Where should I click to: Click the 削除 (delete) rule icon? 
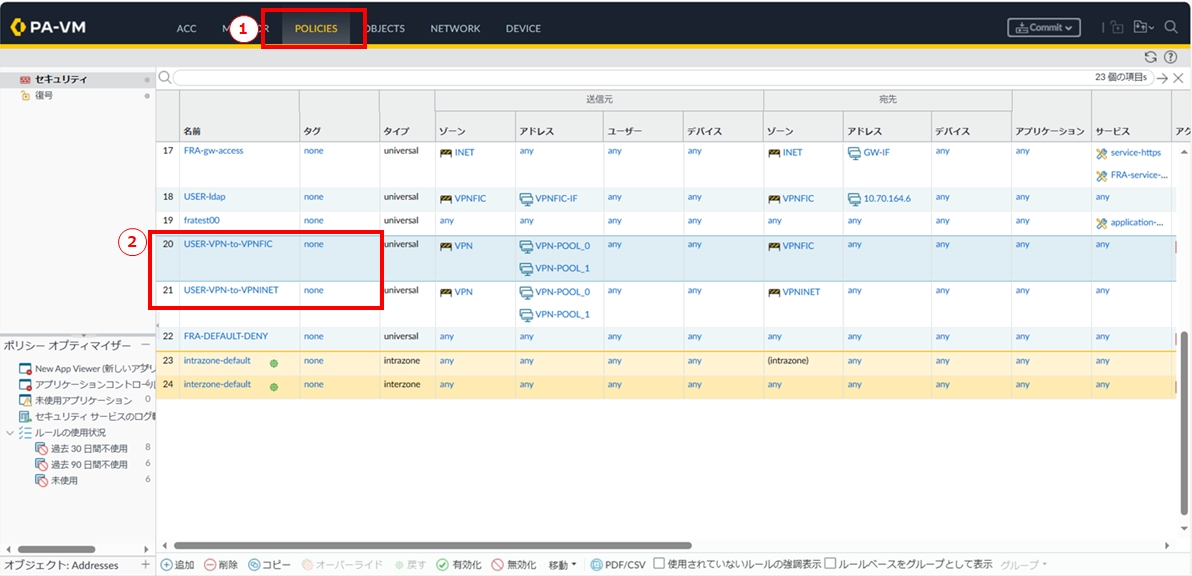click(x=210, y=565)
